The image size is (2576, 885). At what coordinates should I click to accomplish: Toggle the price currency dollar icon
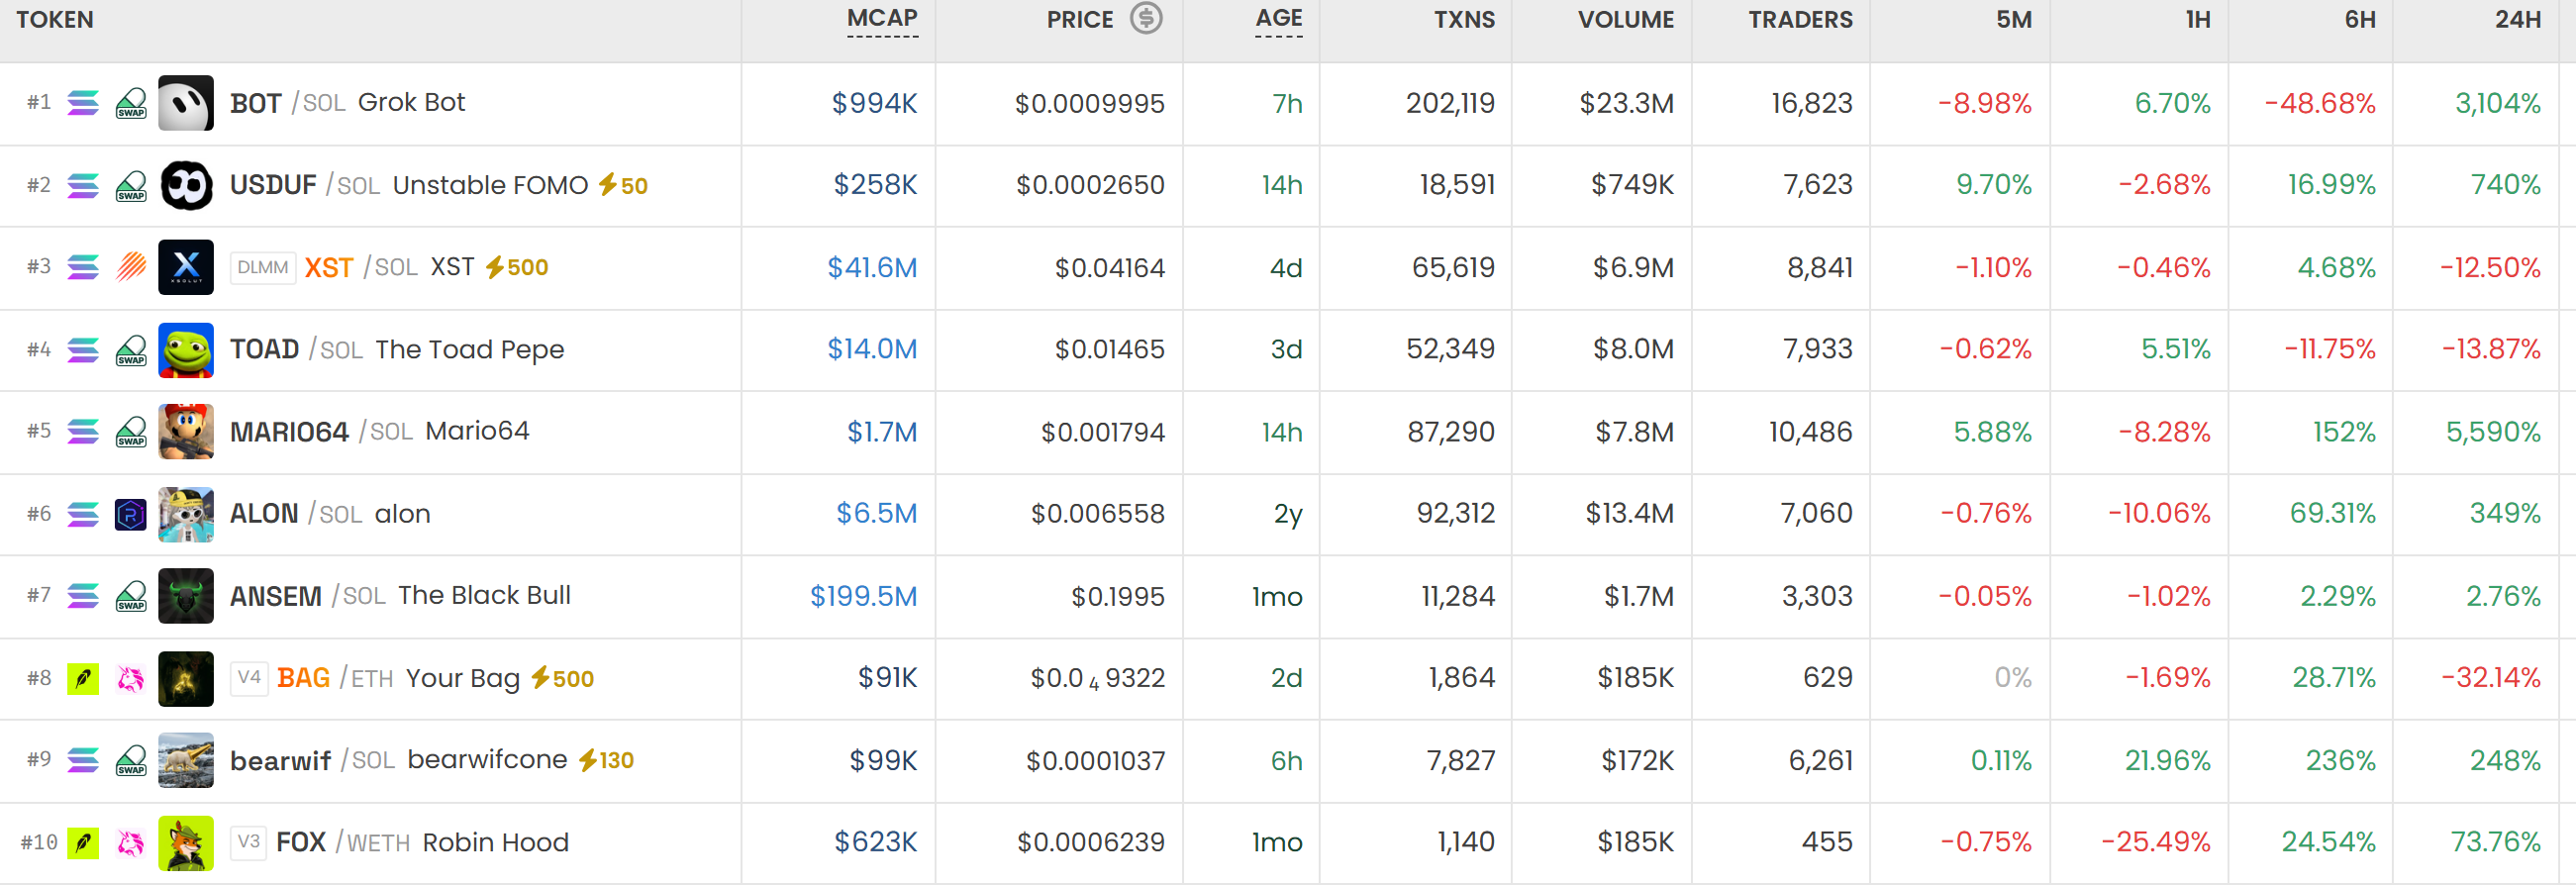click(x=1146, y=18)
